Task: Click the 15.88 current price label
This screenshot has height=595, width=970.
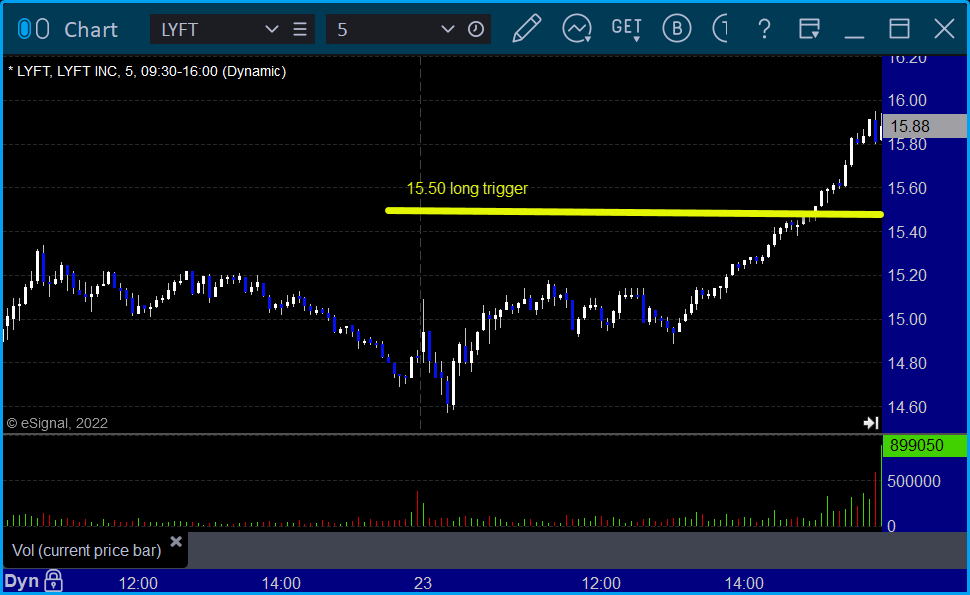Action: pyautogui.click(x=924, y=126)
